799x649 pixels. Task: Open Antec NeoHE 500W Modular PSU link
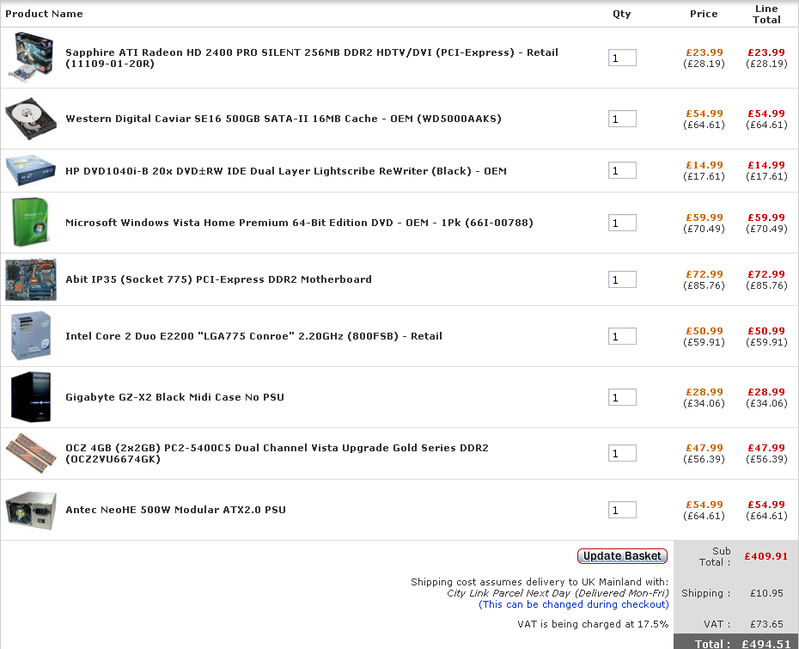pyautogui.click(x=176, y=509)
